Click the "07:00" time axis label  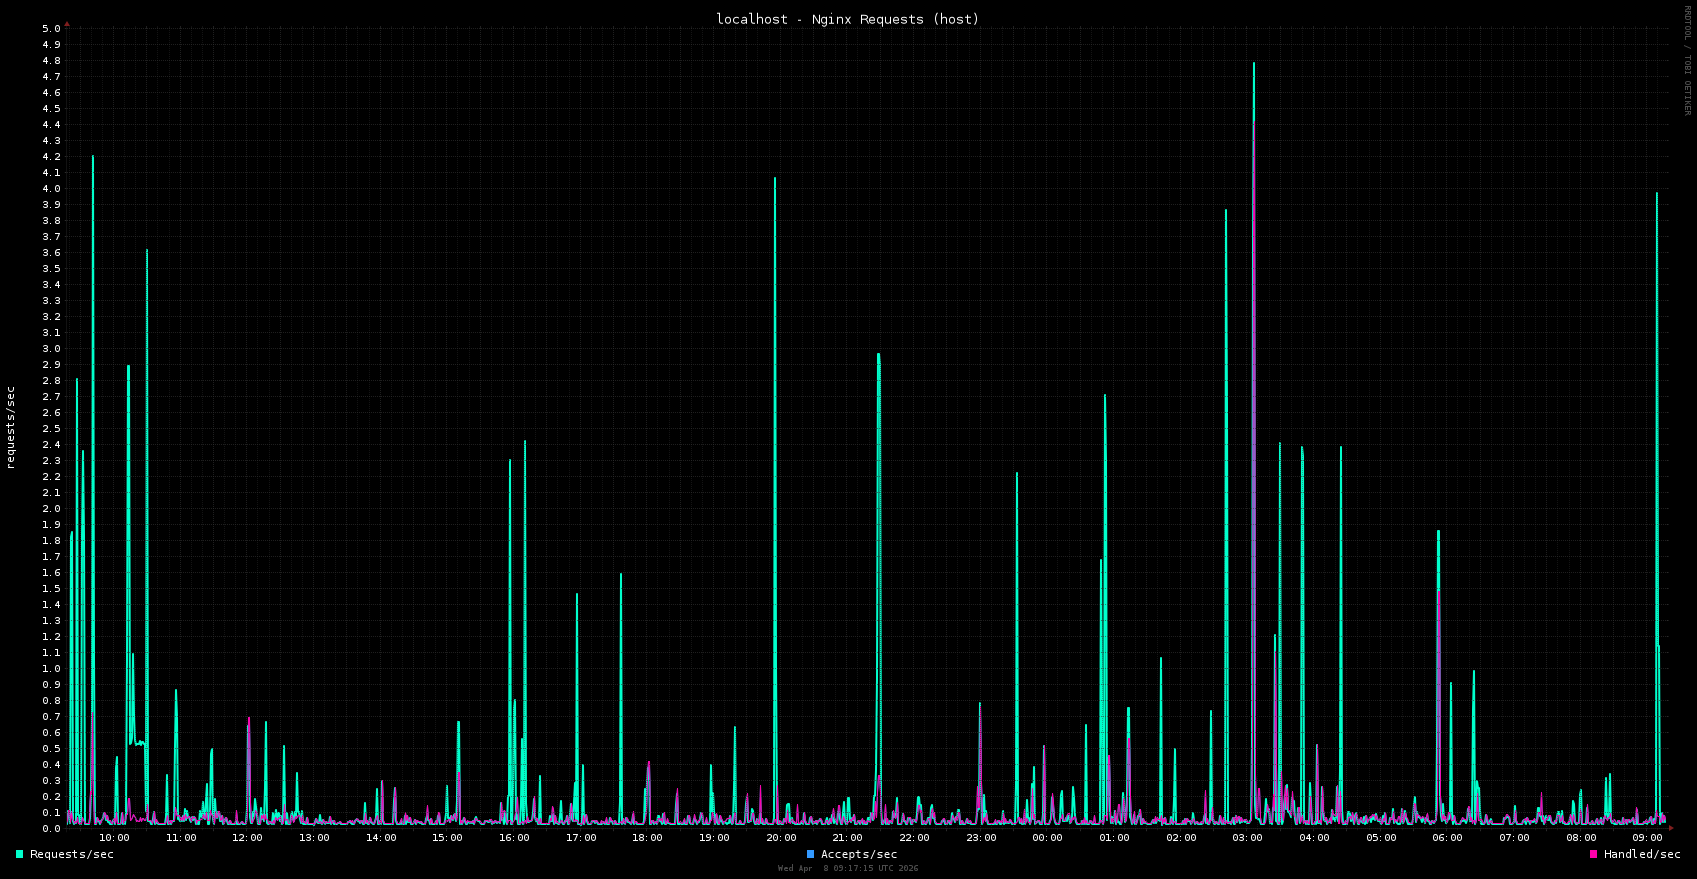1514,838
